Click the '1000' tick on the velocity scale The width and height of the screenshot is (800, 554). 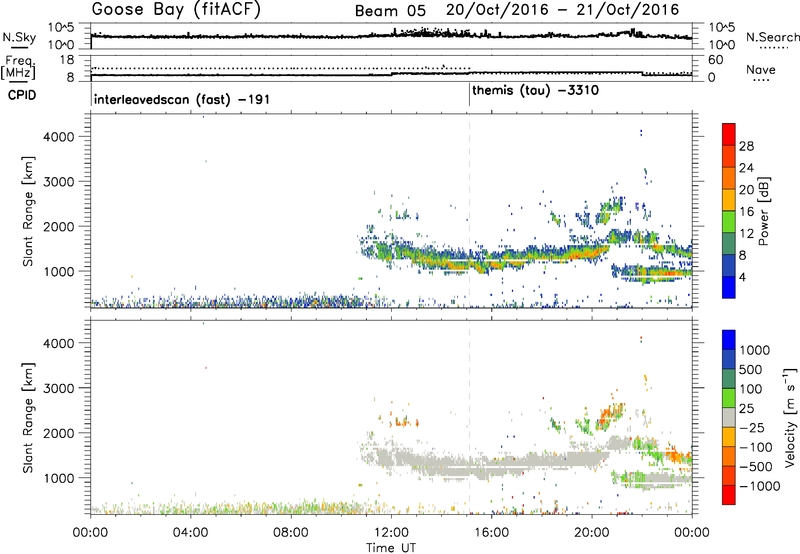pyautogui.click(x=755, y=350)
